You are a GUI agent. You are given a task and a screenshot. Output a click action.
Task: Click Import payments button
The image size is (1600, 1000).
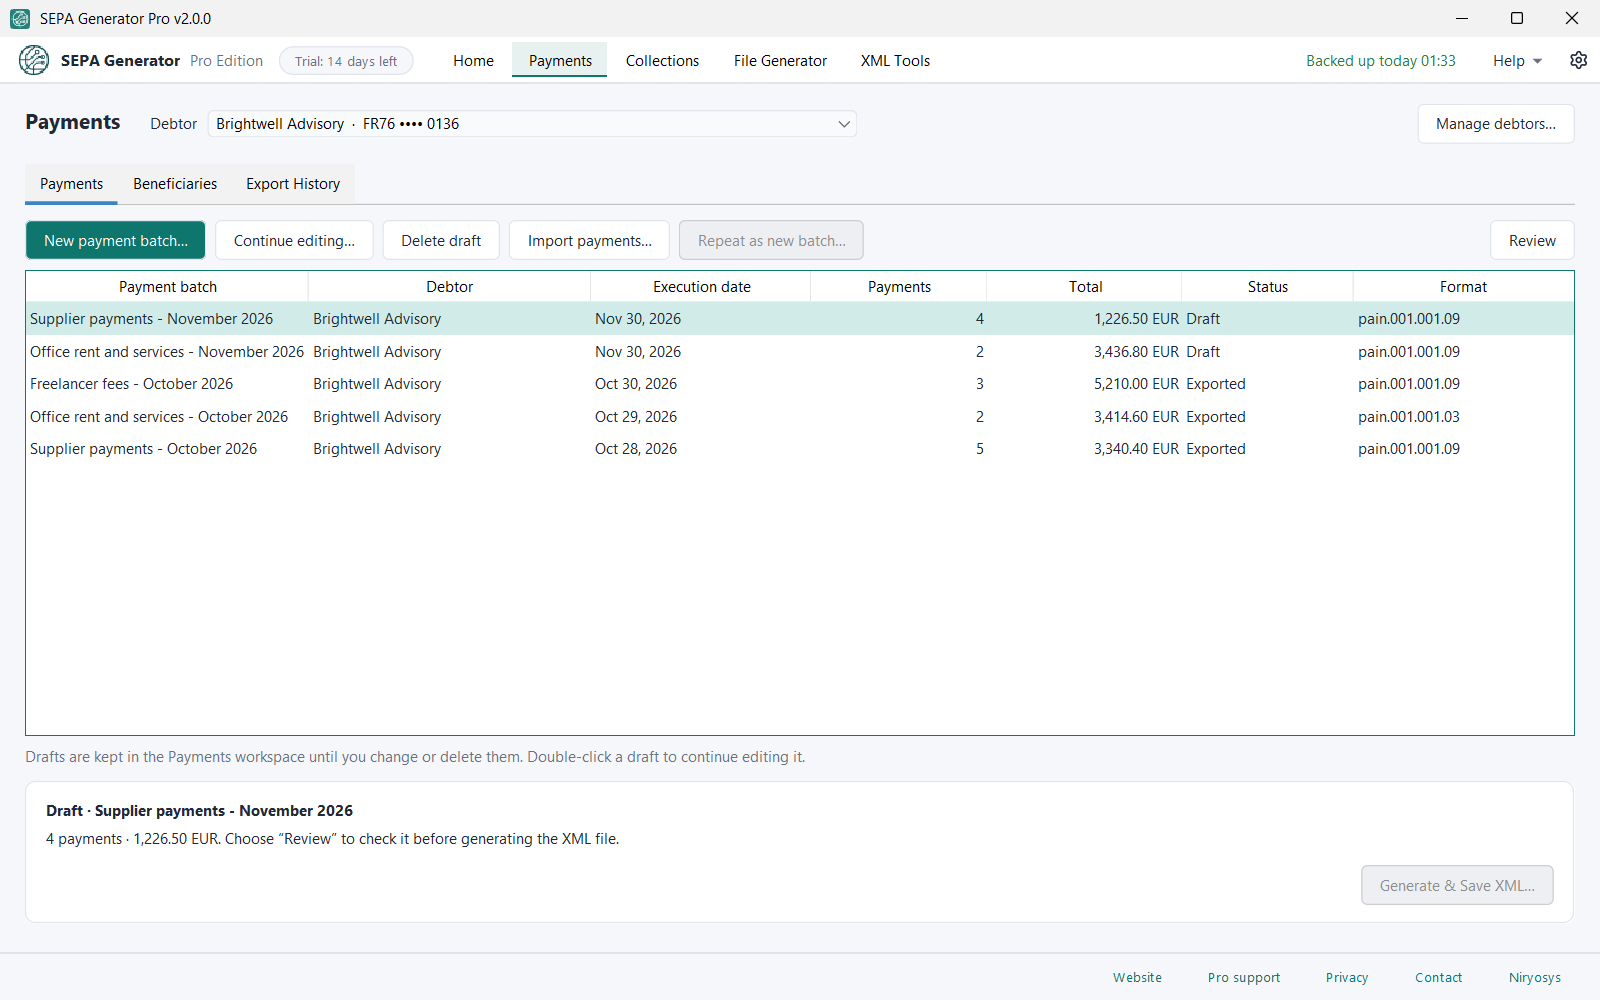point(589,240)
